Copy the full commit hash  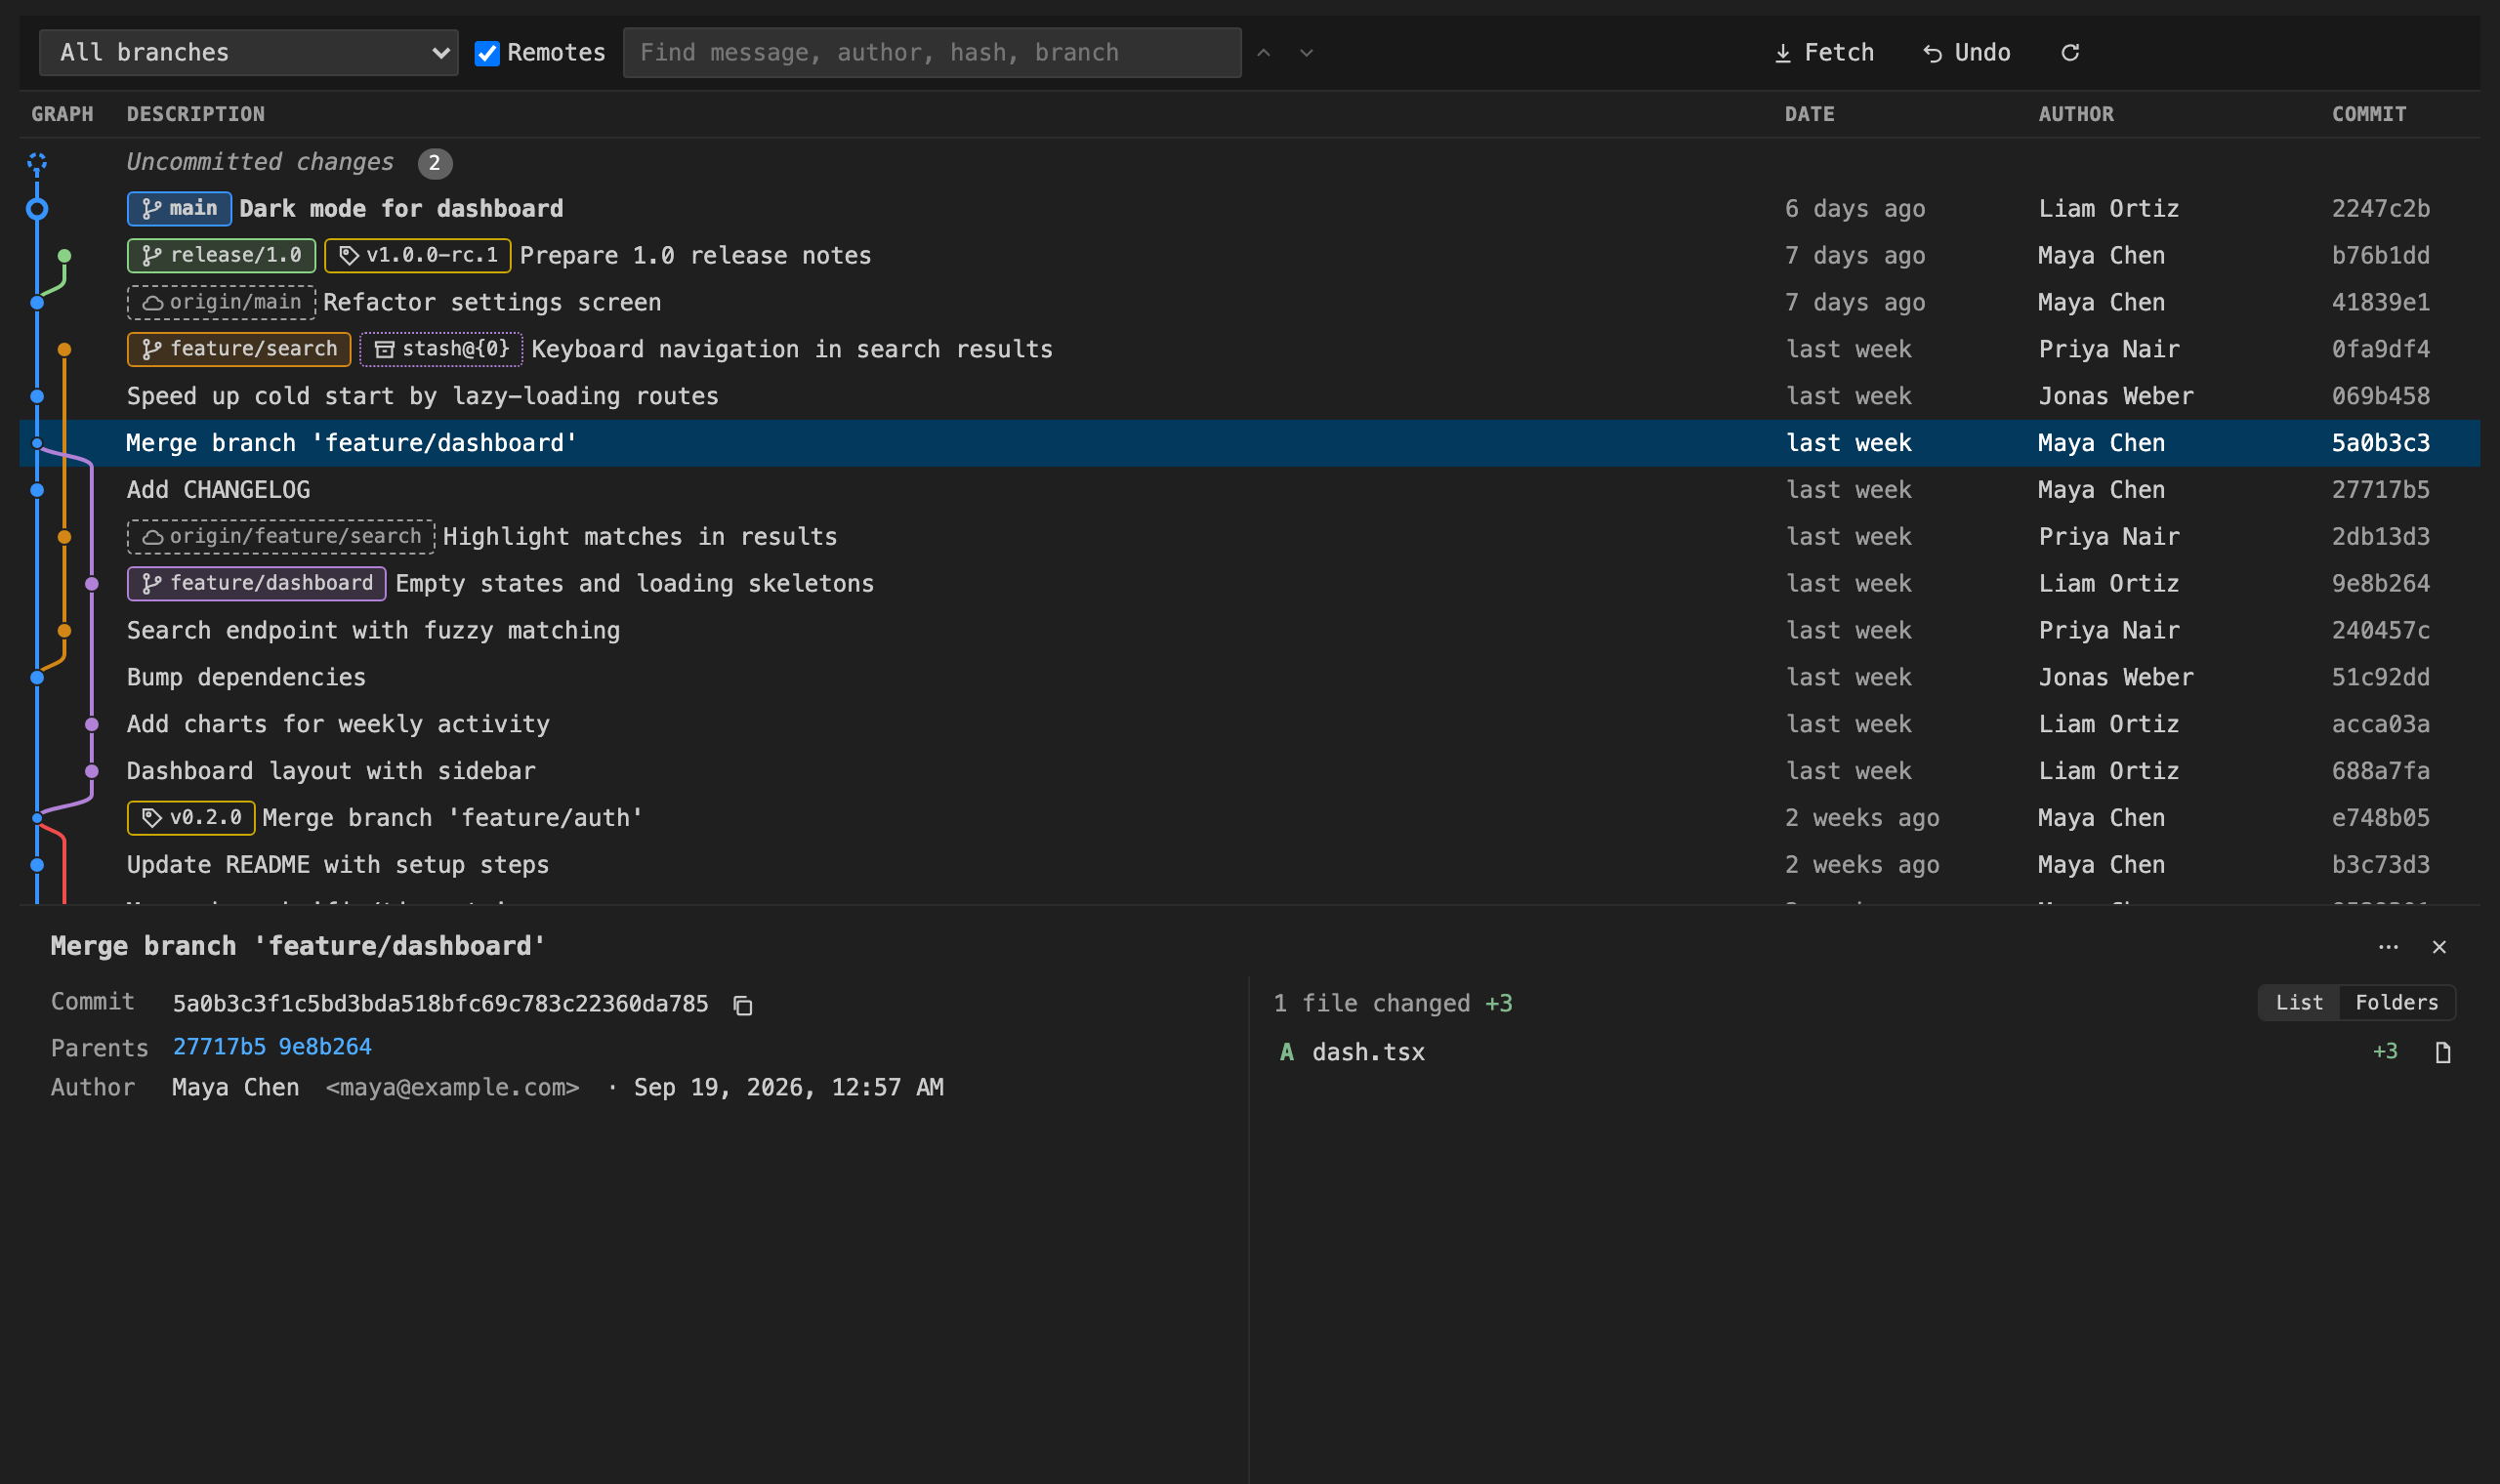[742, 1005]
